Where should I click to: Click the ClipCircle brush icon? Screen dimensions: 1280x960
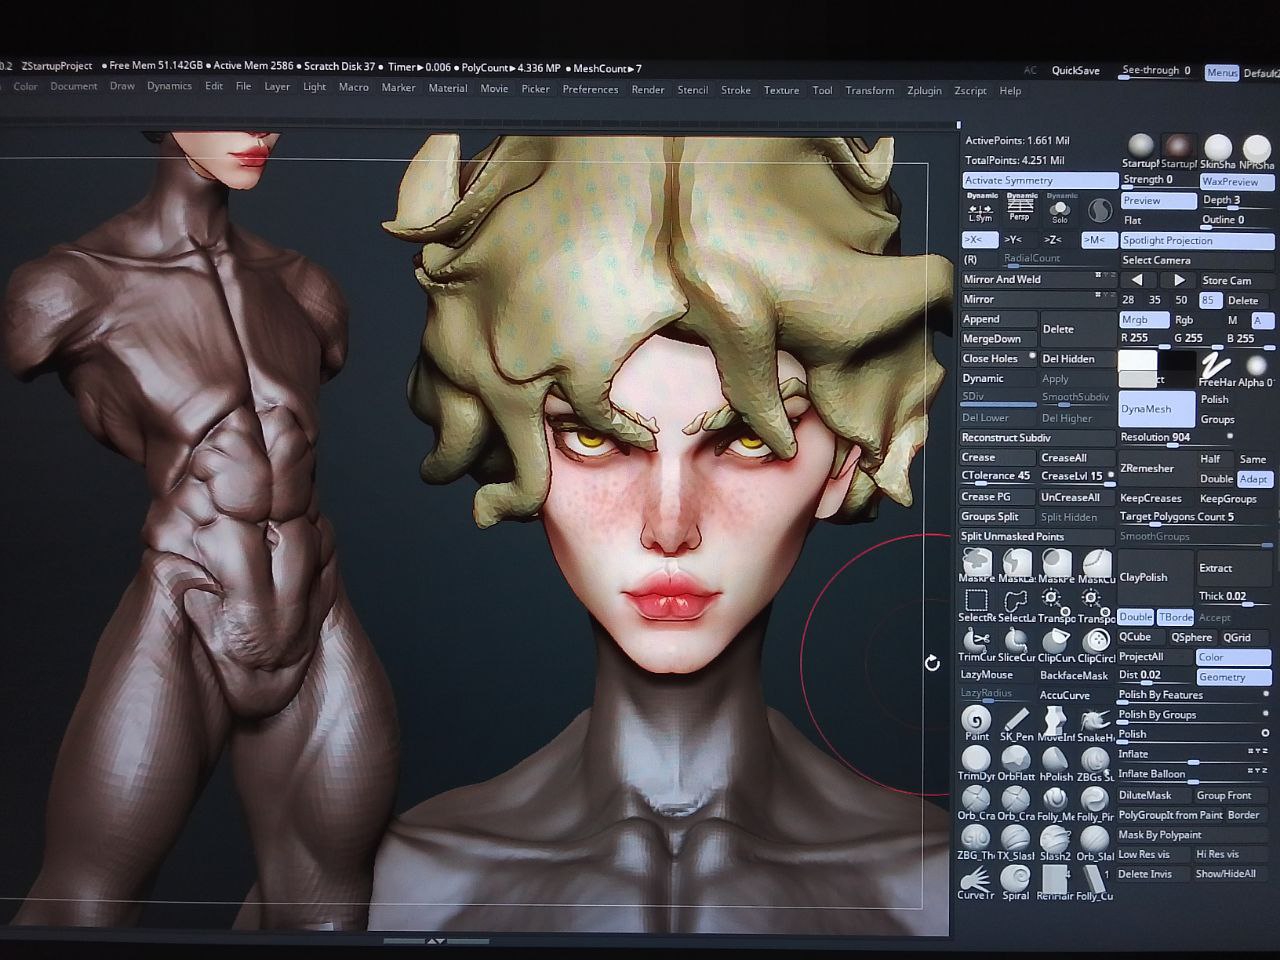[1097, 640]
